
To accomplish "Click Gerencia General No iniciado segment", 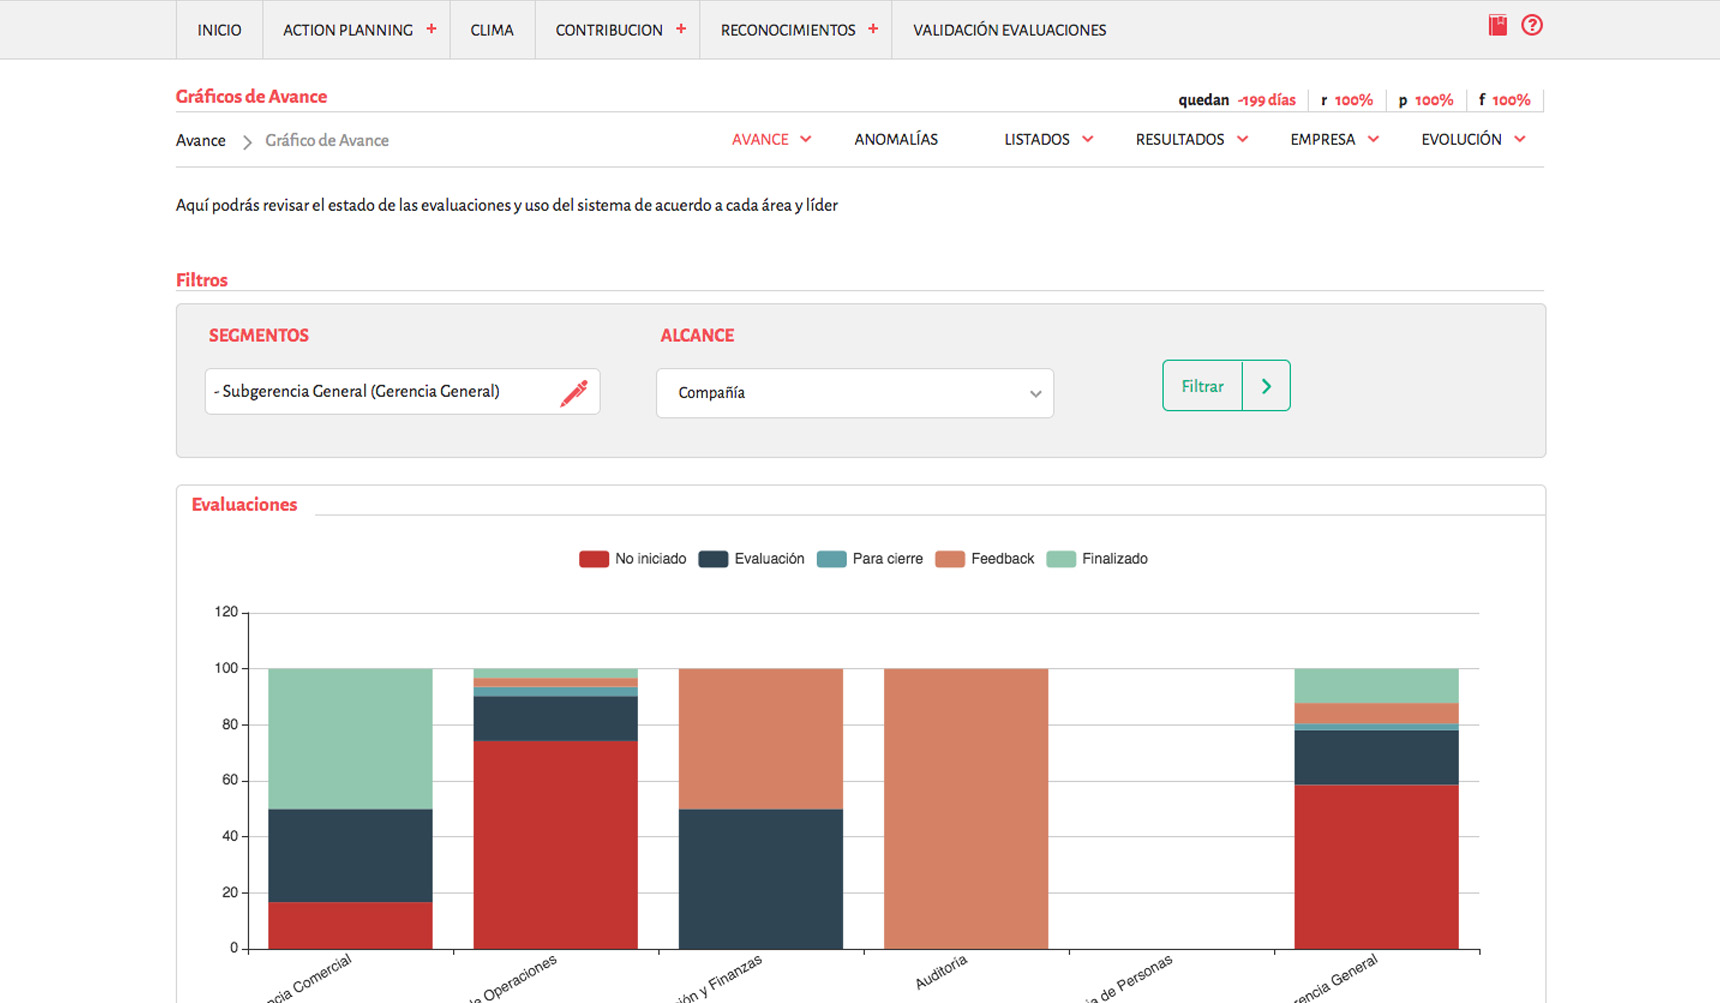I will [1376, 867].
